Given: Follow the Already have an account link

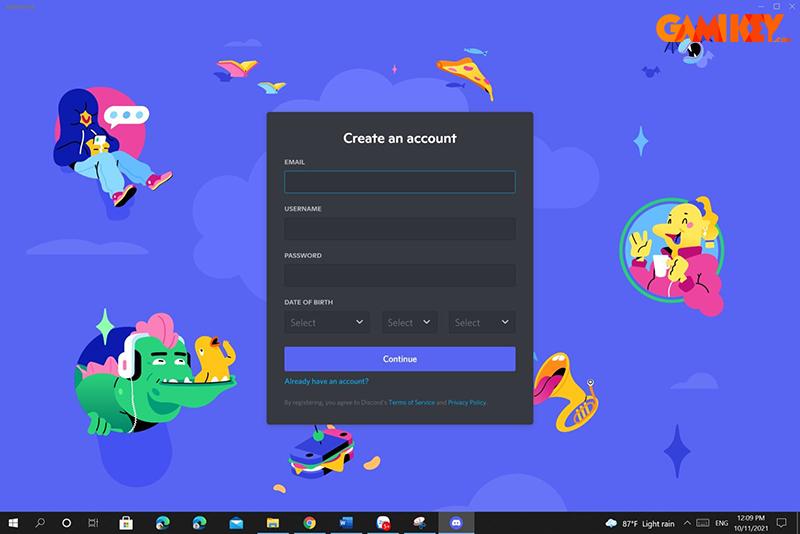Looking at the screenshot, I should tap(326, 381).
